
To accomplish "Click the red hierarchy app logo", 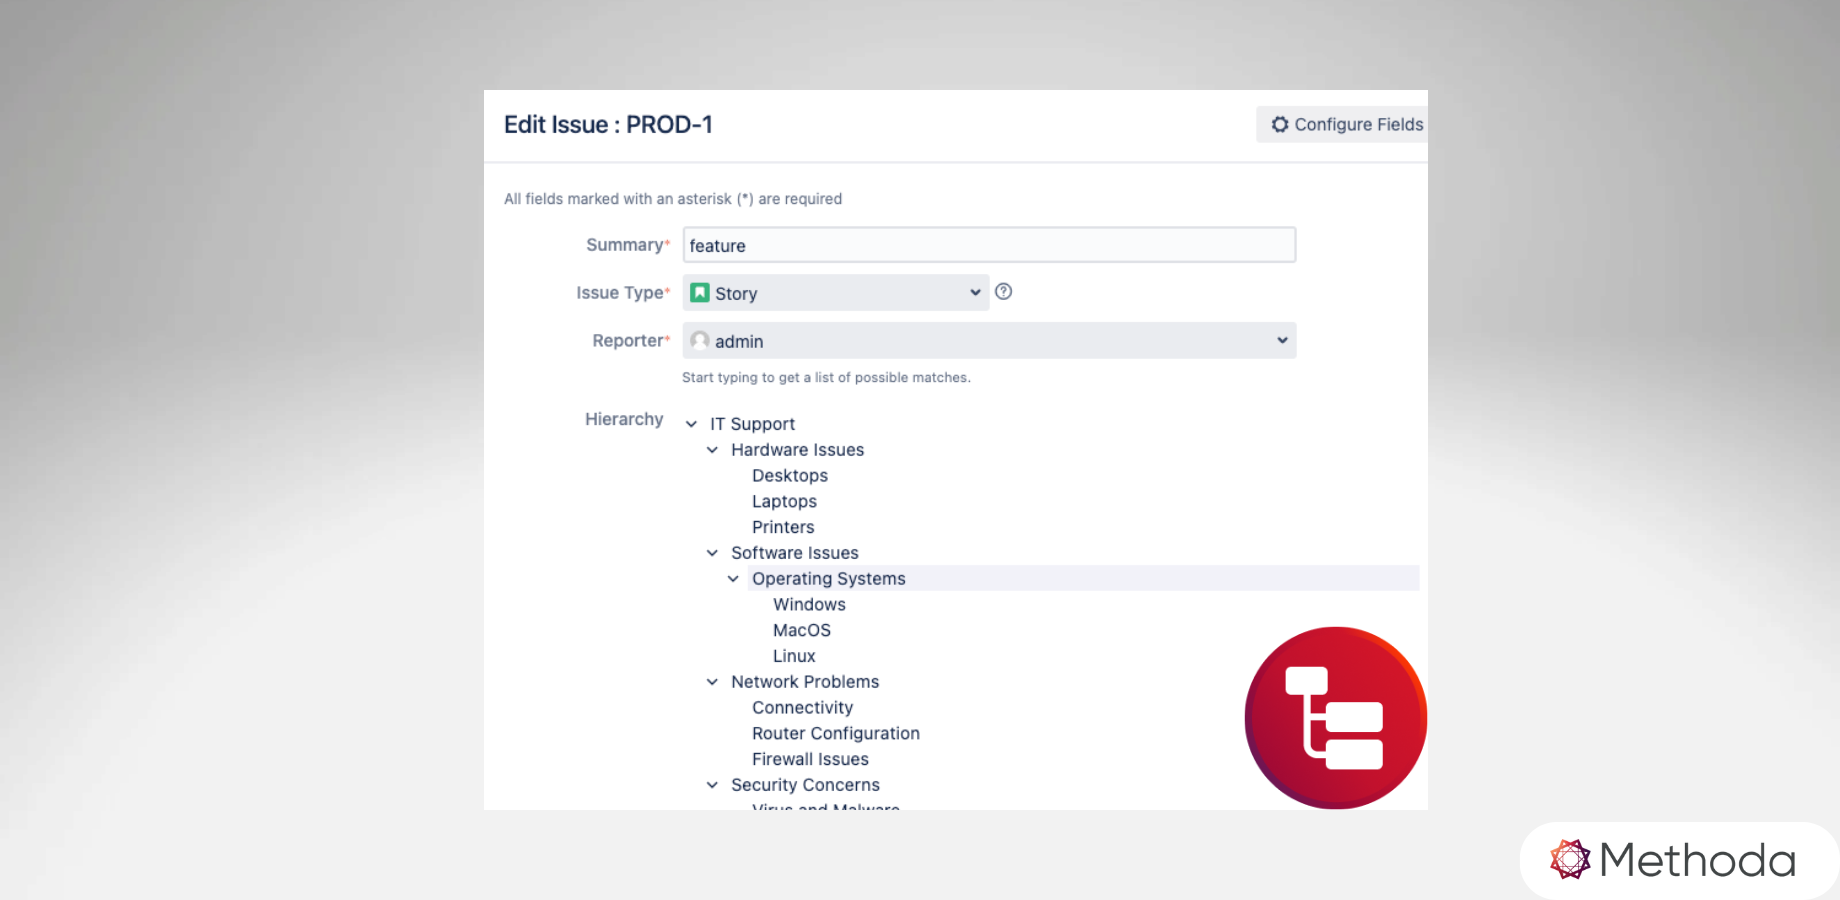I will [x=1336, y=718].
